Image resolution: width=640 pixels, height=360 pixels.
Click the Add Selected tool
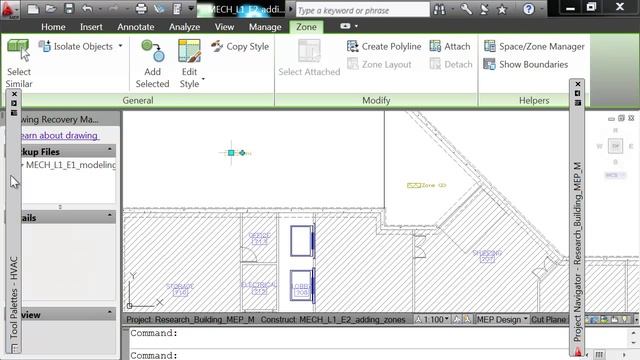pos(152,64)
